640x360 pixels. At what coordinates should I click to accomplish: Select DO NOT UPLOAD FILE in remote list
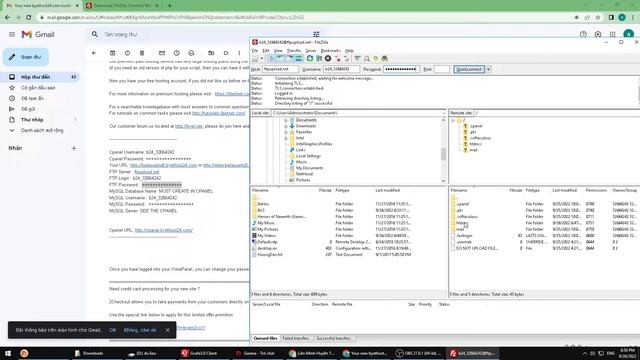(477, 248)
